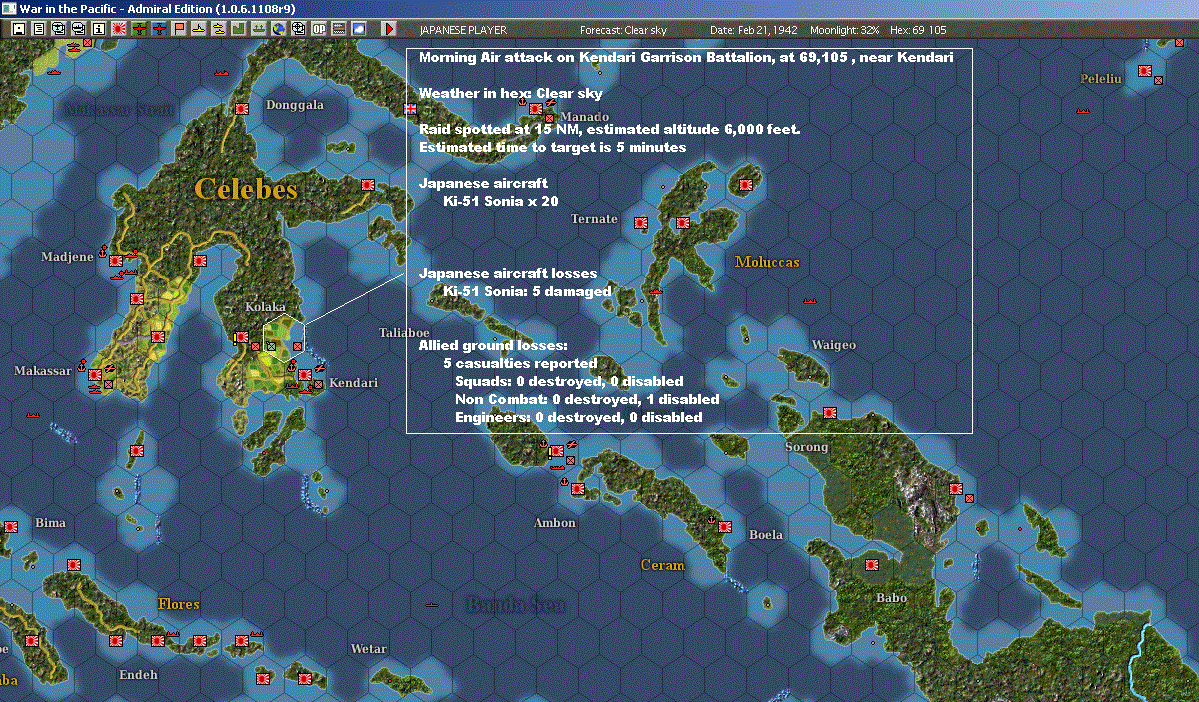The width and height of the screenshot is (1199, 702).
Task: Click 'Non Combat: 0 destroyed, 1 disabled' line
Action: (587, 399)
